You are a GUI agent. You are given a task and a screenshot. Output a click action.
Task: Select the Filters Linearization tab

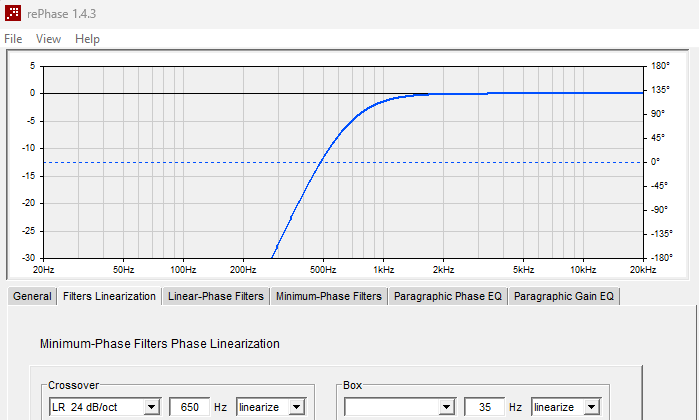click(x=109, y=296)
